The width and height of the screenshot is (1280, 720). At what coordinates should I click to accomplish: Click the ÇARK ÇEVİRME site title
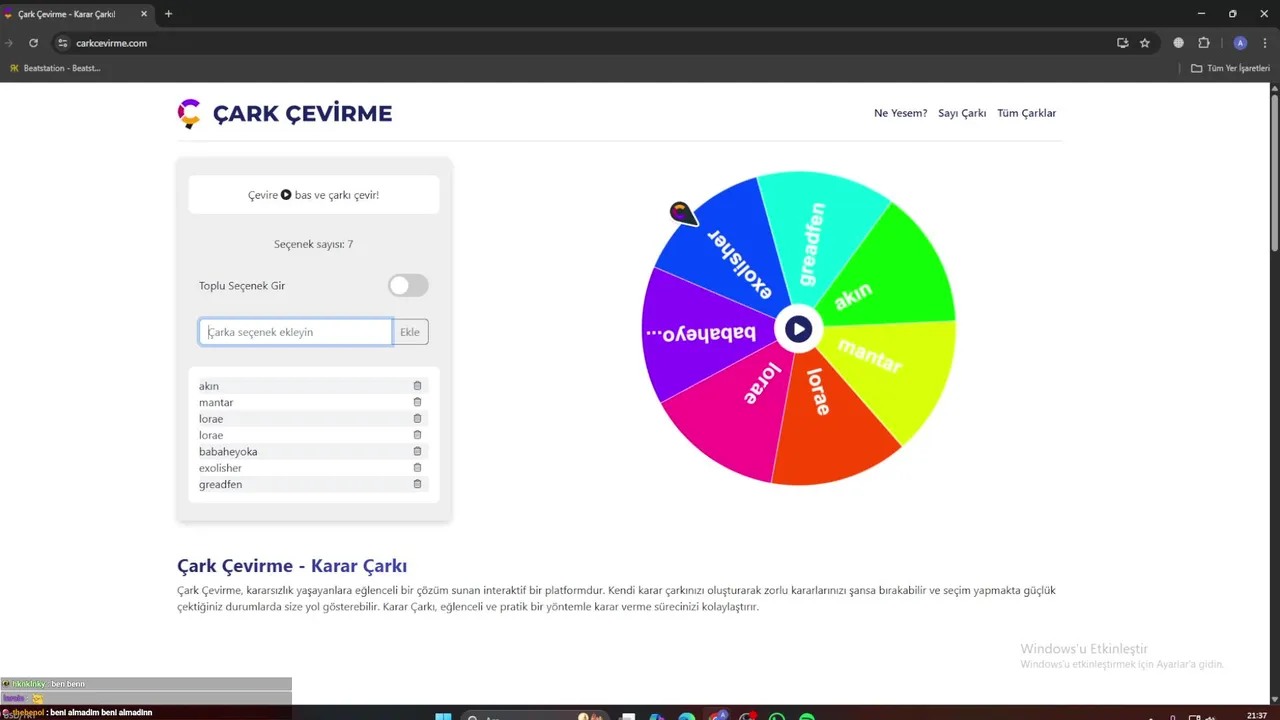302,113
